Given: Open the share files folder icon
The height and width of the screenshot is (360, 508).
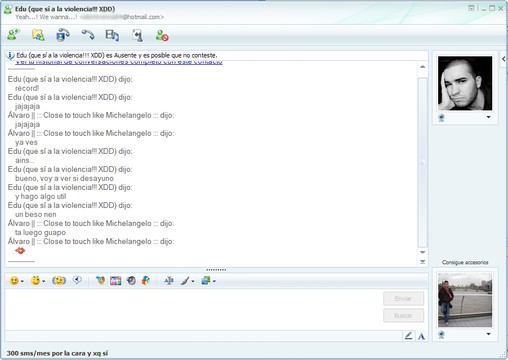Looking at the screenshot, I should click(38, 35).
